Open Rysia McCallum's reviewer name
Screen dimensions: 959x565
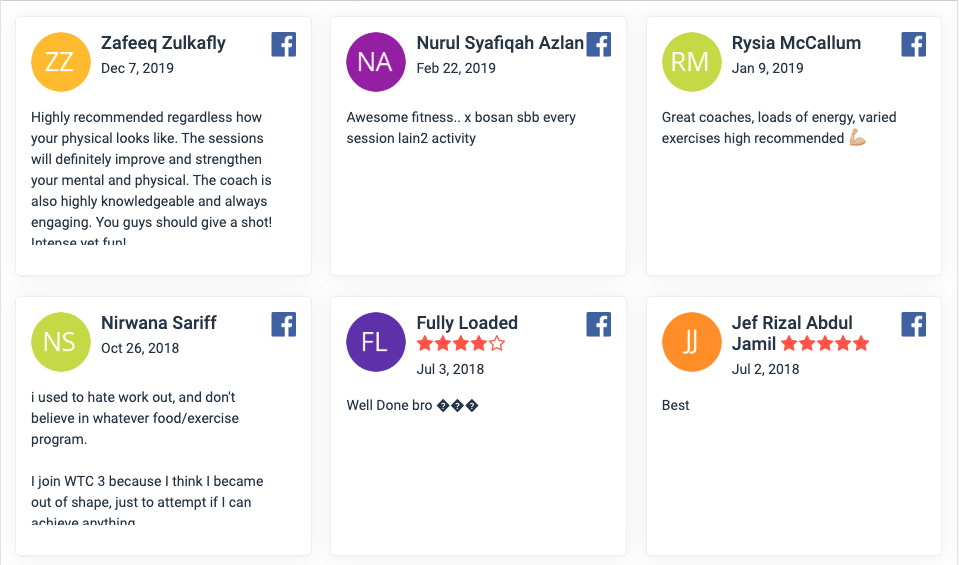tap(796, 43)
